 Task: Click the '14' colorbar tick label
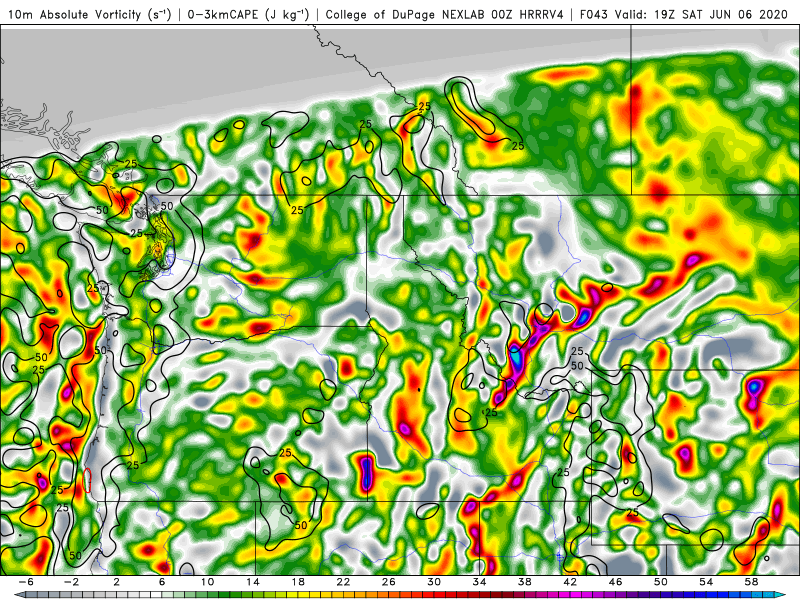pyautogui.click(x=253, y=582)
